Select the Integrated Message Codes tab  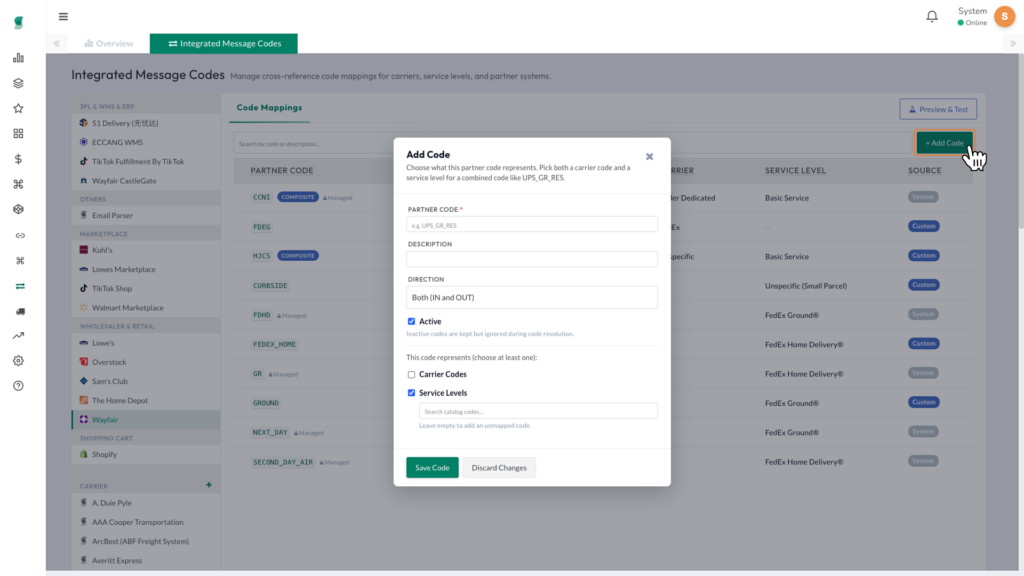224,44
